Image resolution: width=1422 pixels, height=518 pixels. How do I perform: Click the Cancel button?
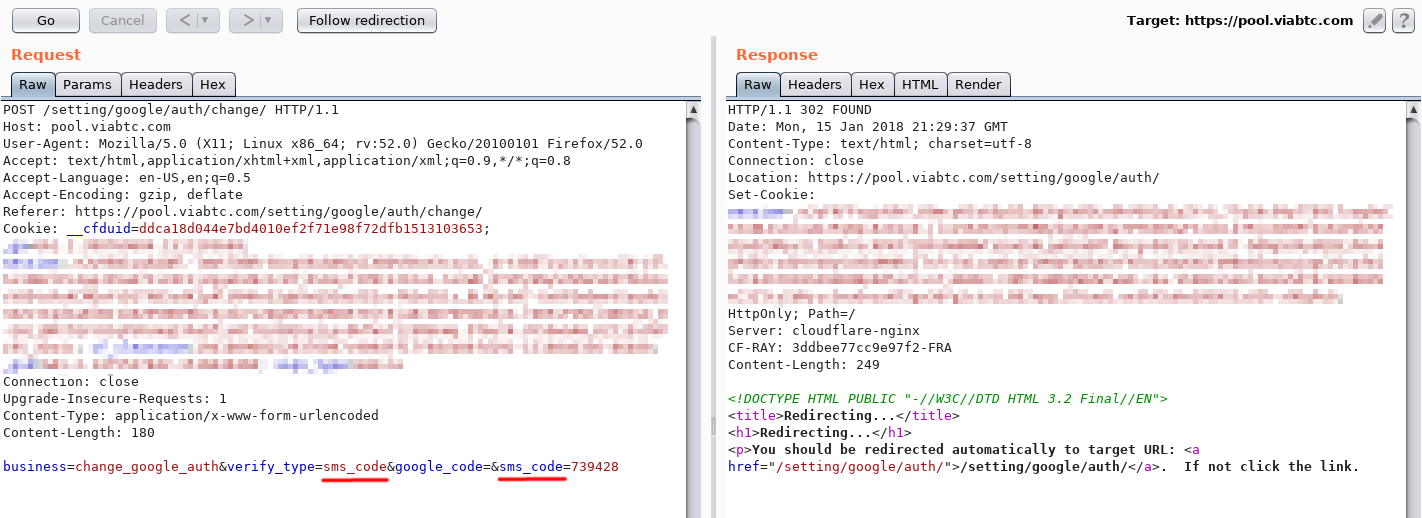pyautogui.click(x=122, y=20)
